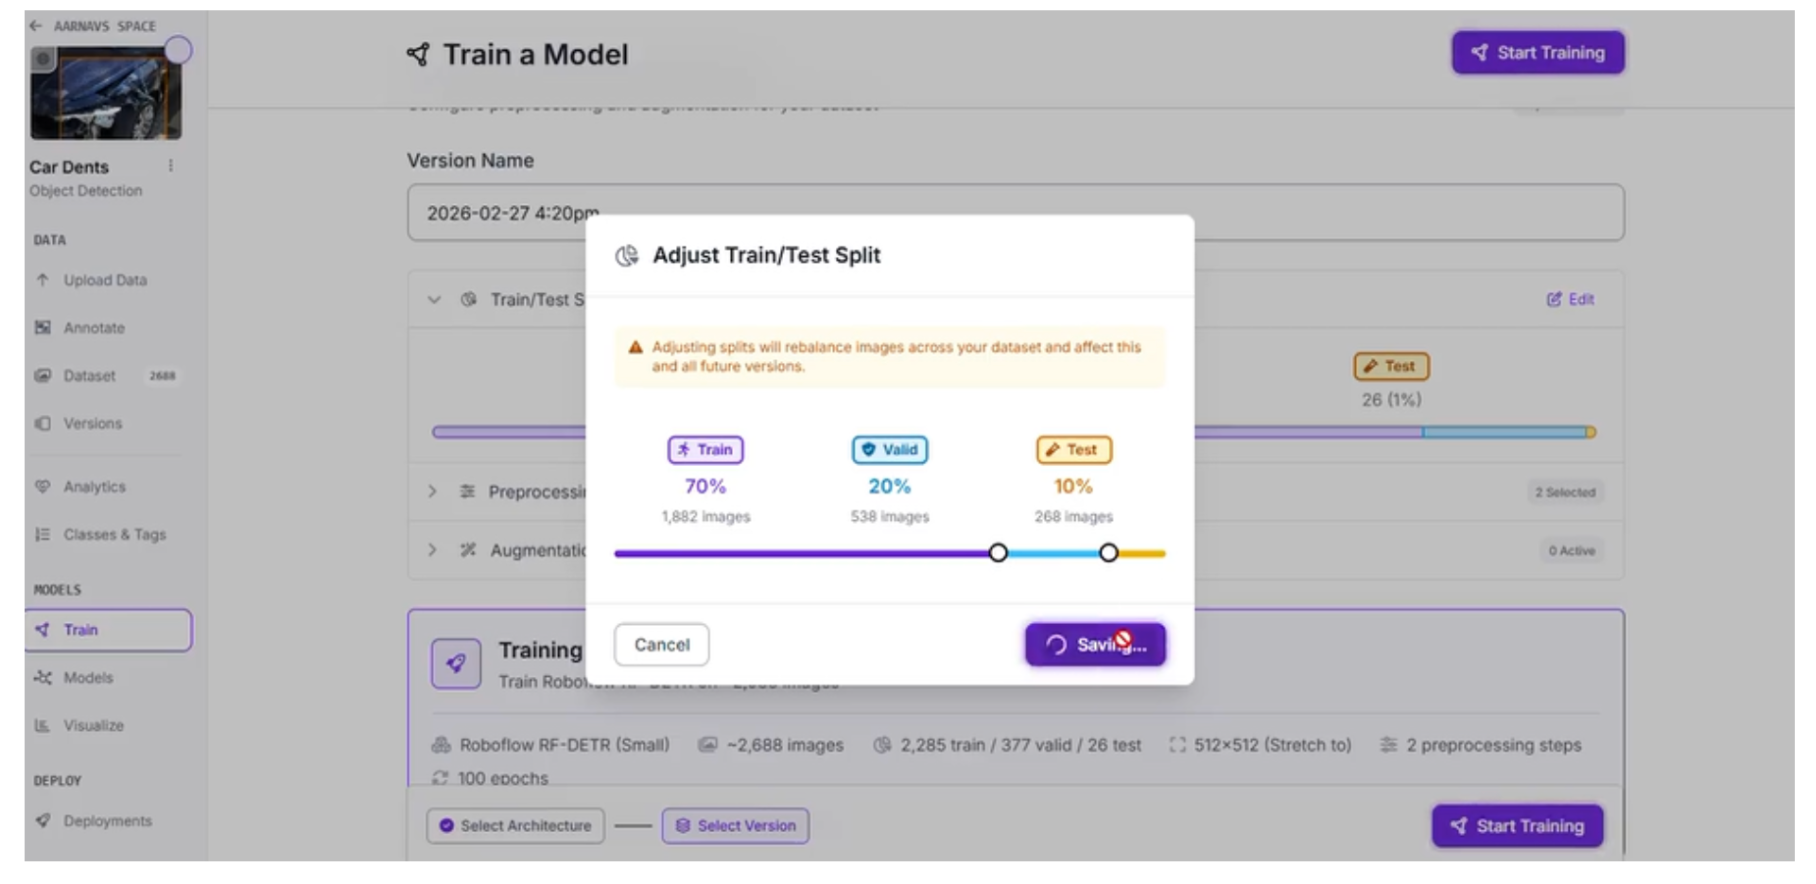Click the Car Dents project thumbnail
The image size is (1816, 884).
pos(105,95)
